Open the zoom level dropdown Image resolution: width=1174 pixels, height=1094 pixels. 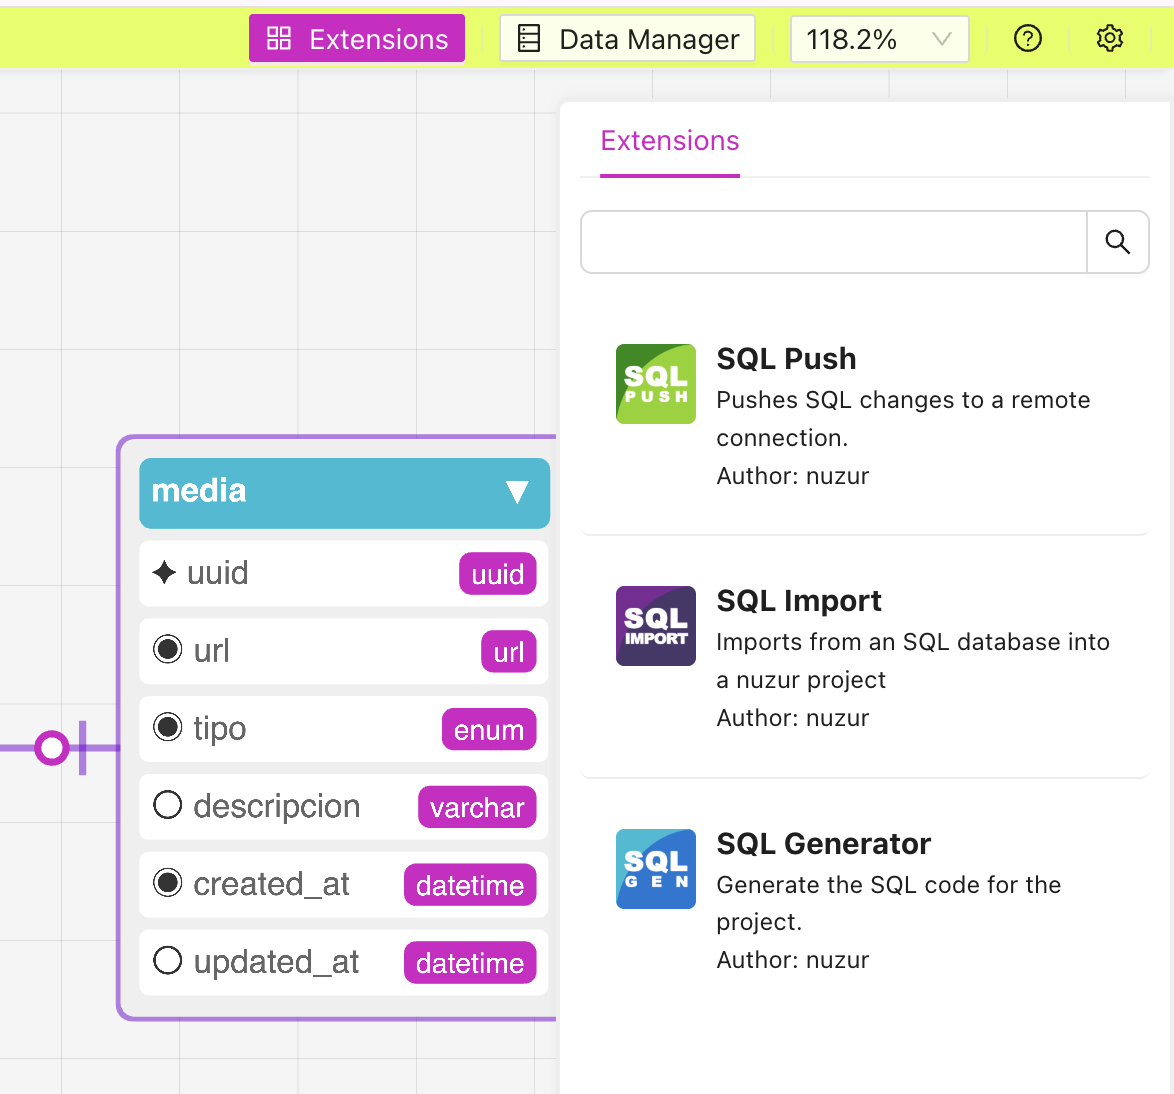tap(879, 39)
